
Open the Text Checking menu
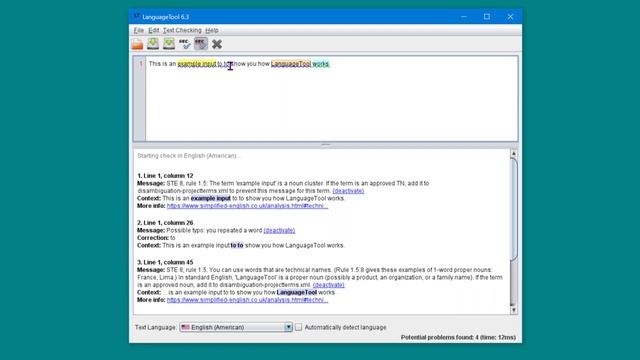[182, 30]
